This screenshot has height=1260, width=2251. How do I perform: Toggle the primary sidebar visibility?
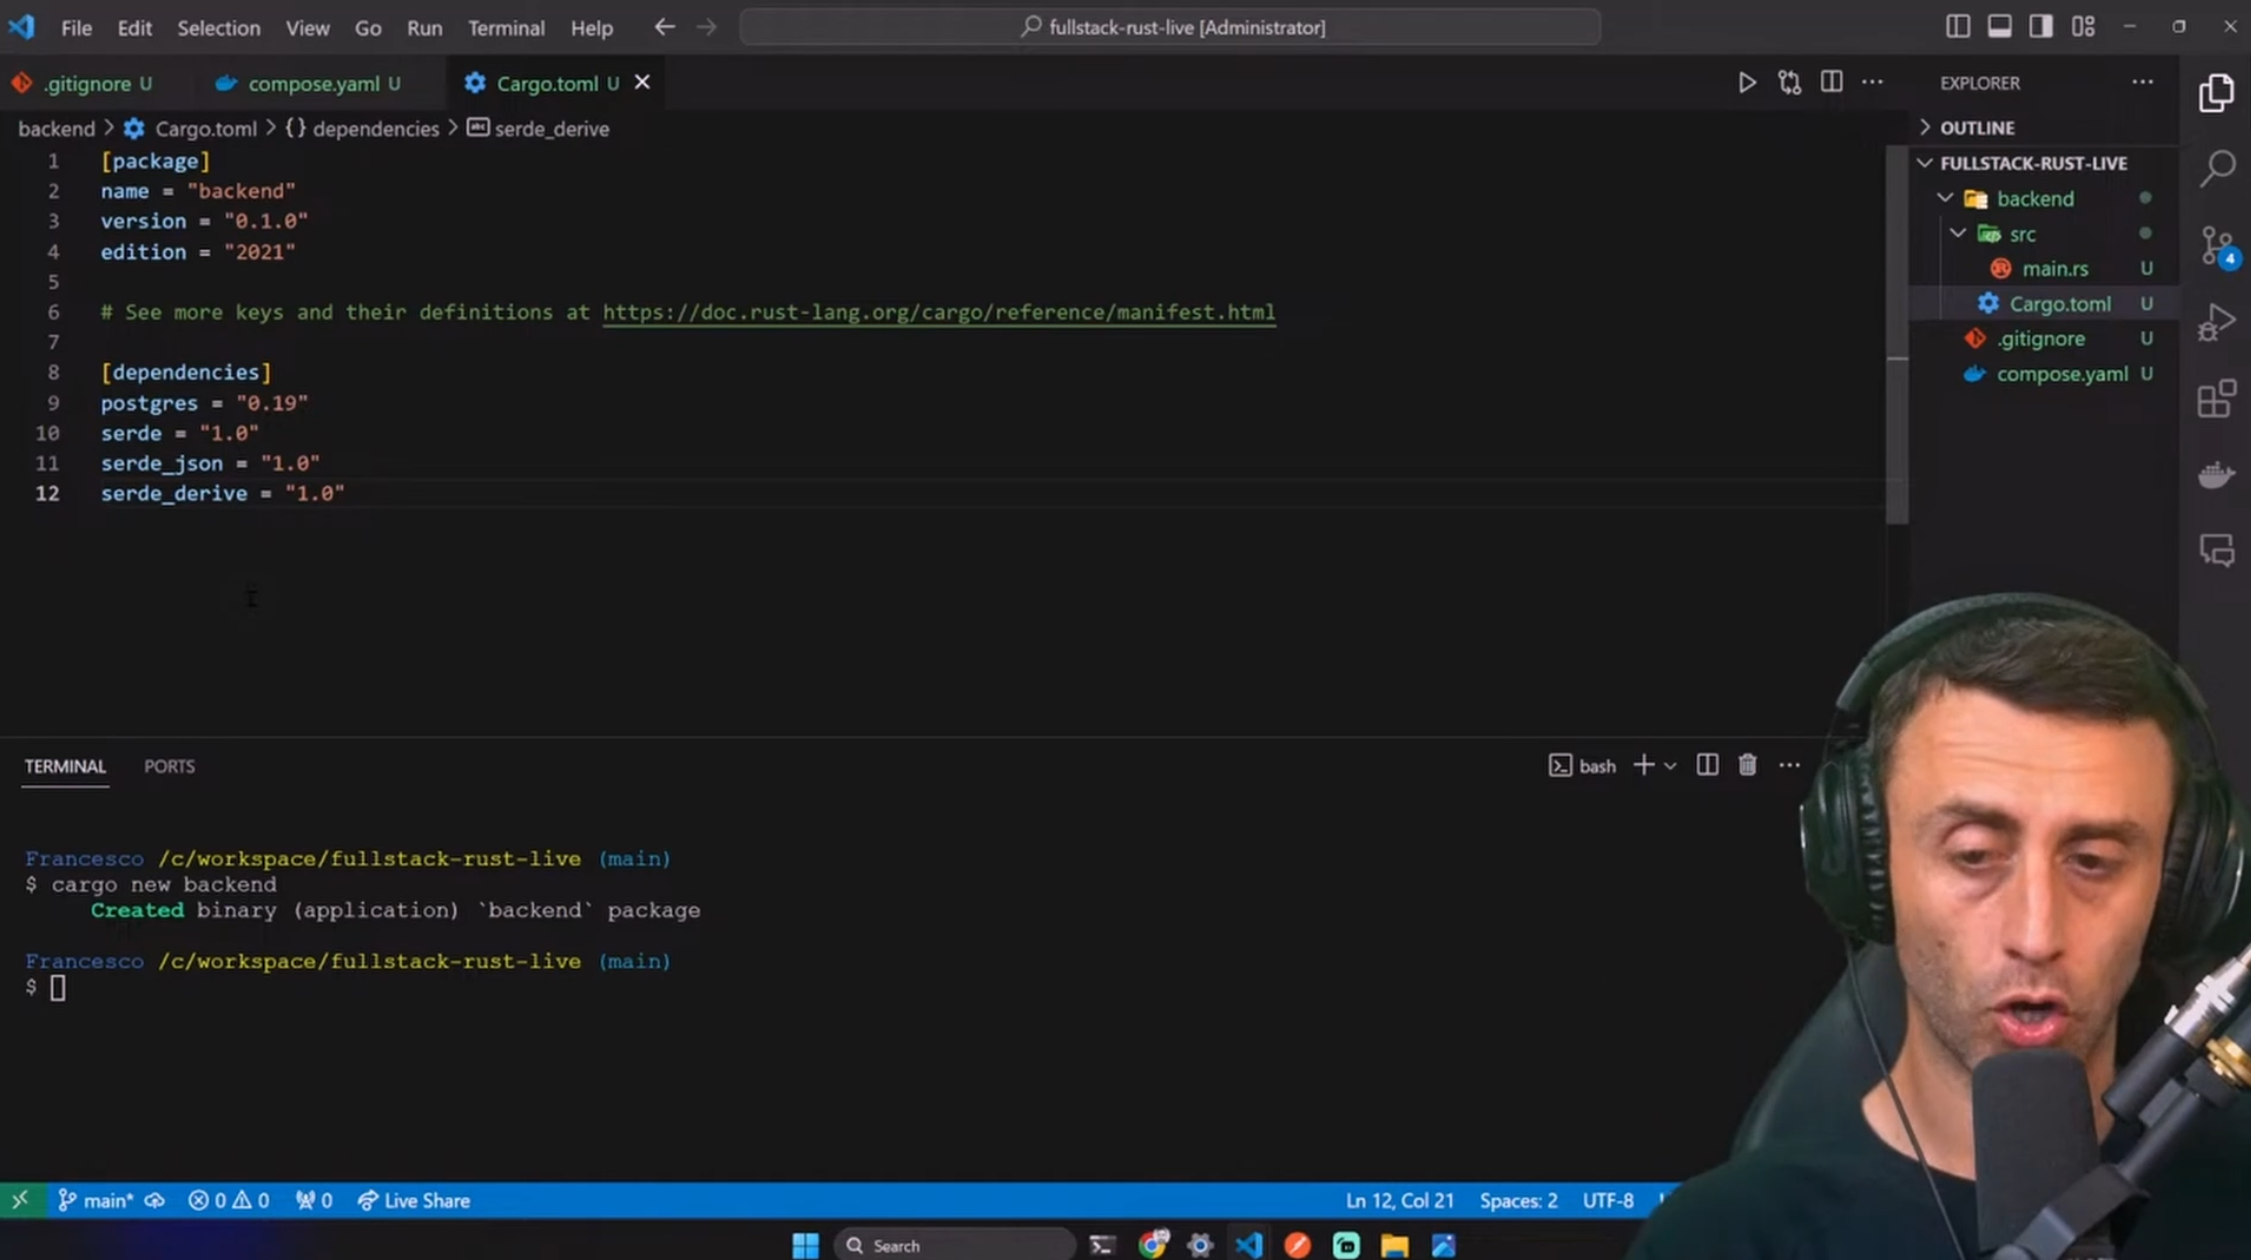[1959, 27]
